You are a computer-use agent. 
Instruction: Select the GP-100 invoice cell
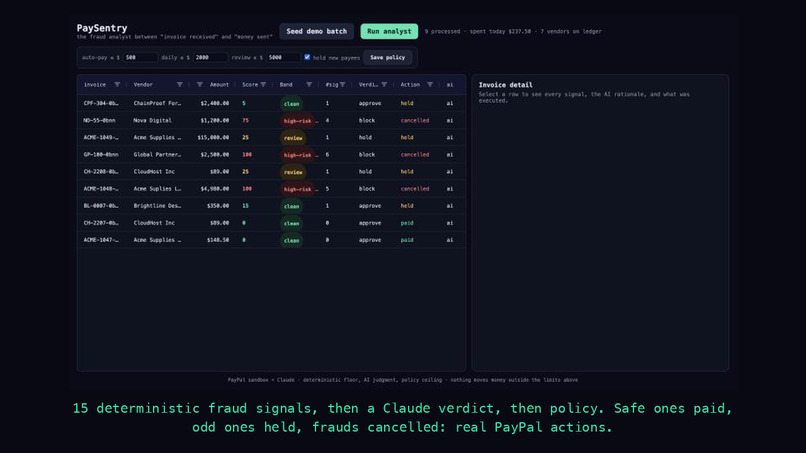(101, 155)
